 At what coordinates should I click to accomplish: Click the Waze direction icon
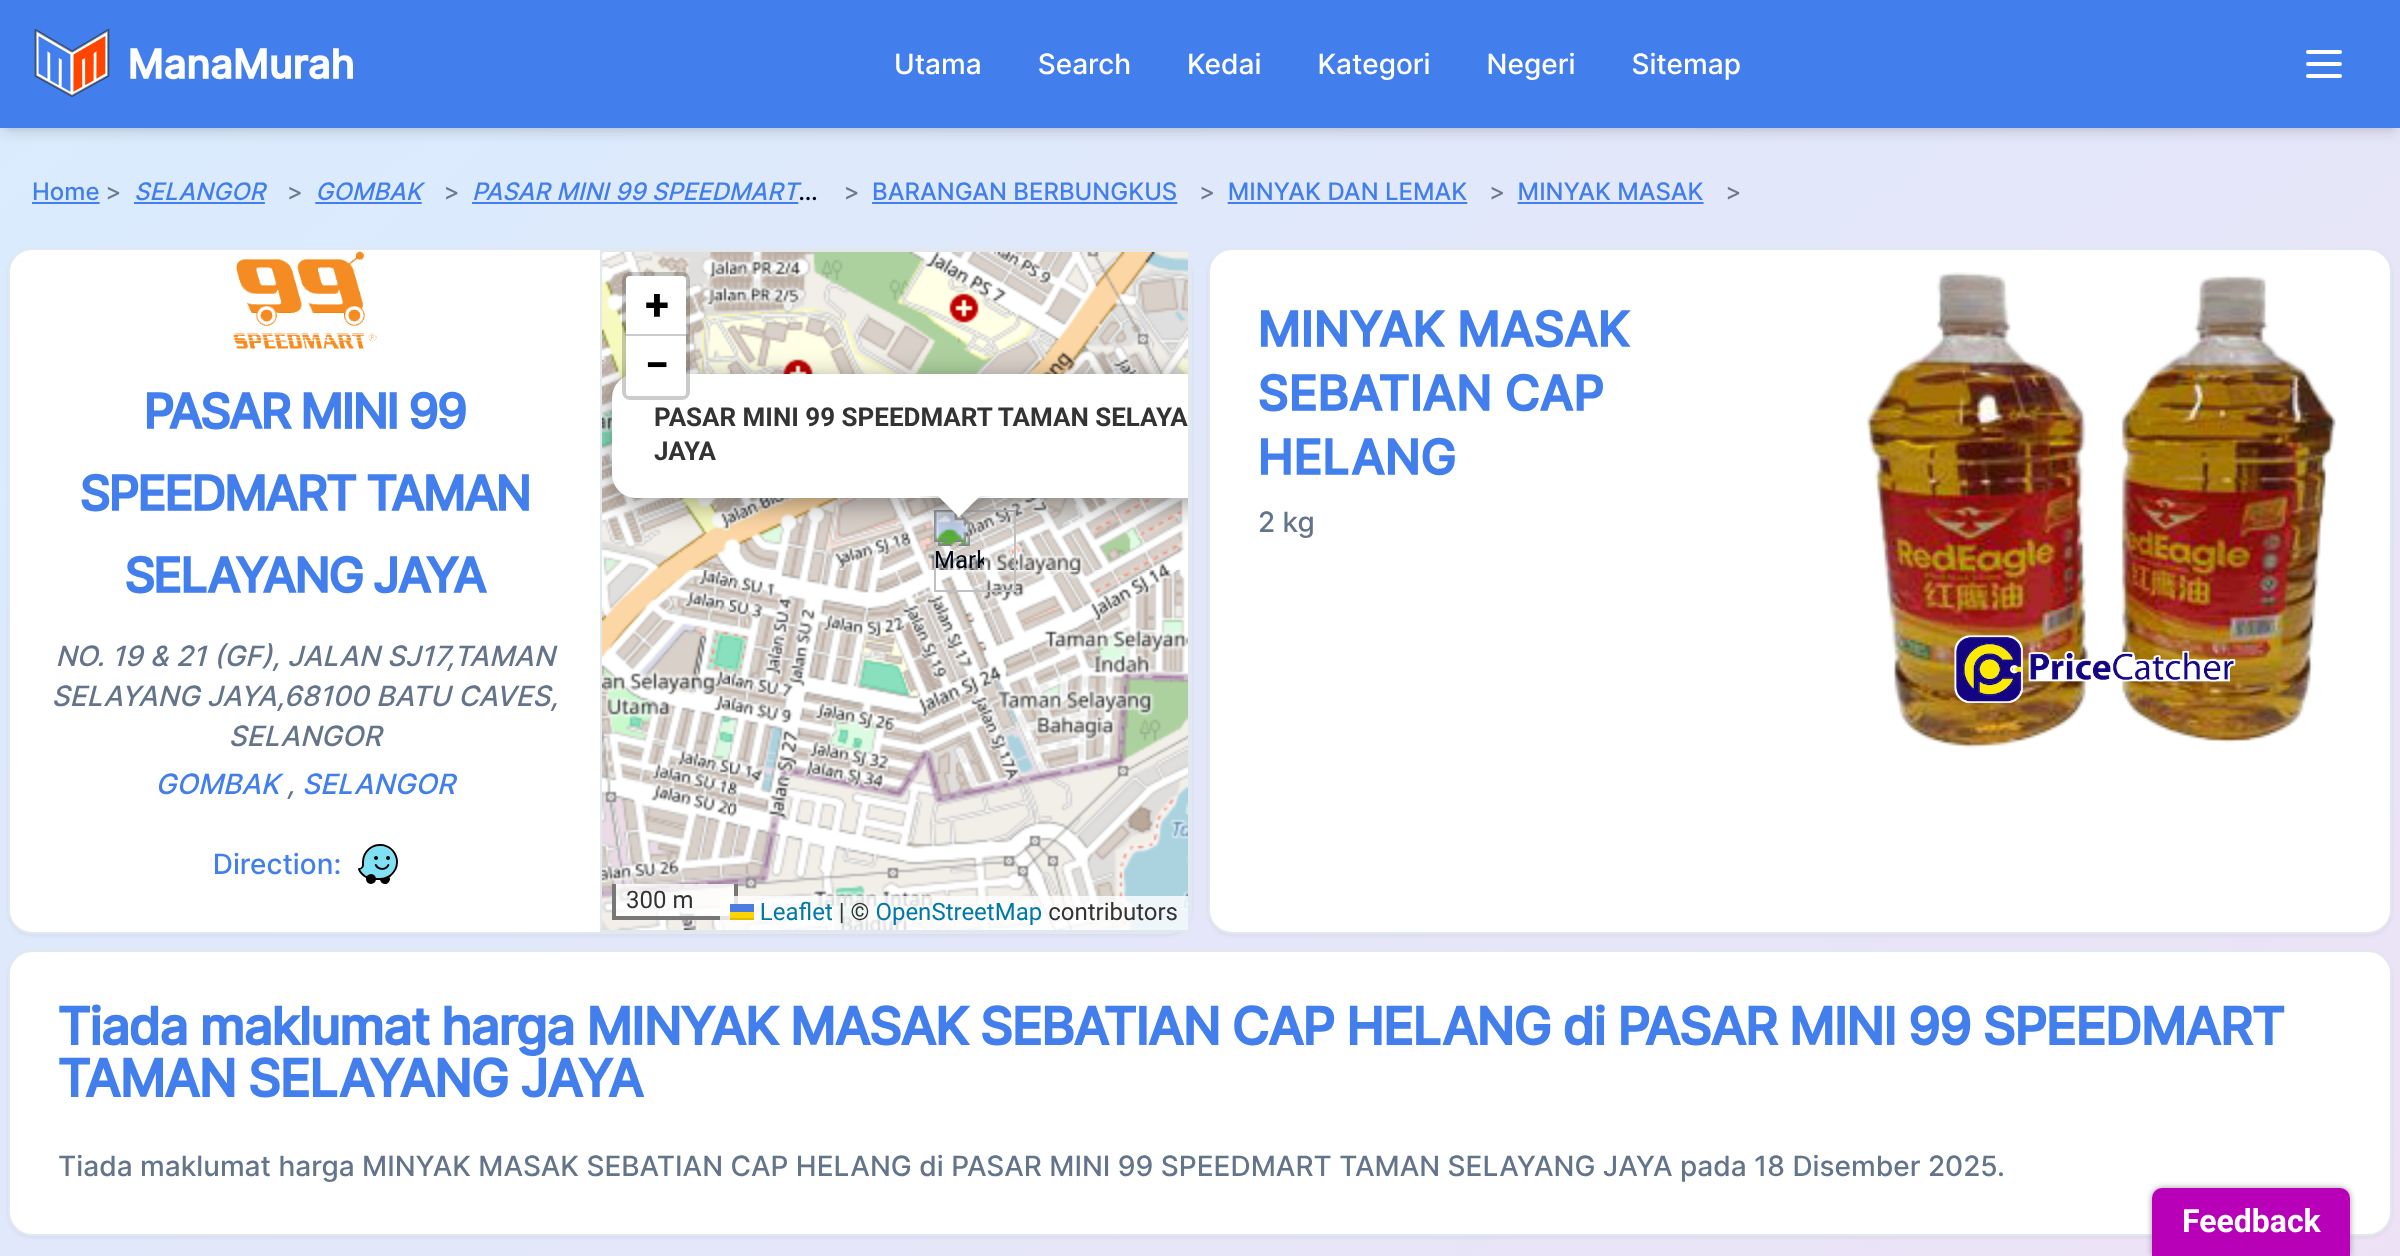378,864
